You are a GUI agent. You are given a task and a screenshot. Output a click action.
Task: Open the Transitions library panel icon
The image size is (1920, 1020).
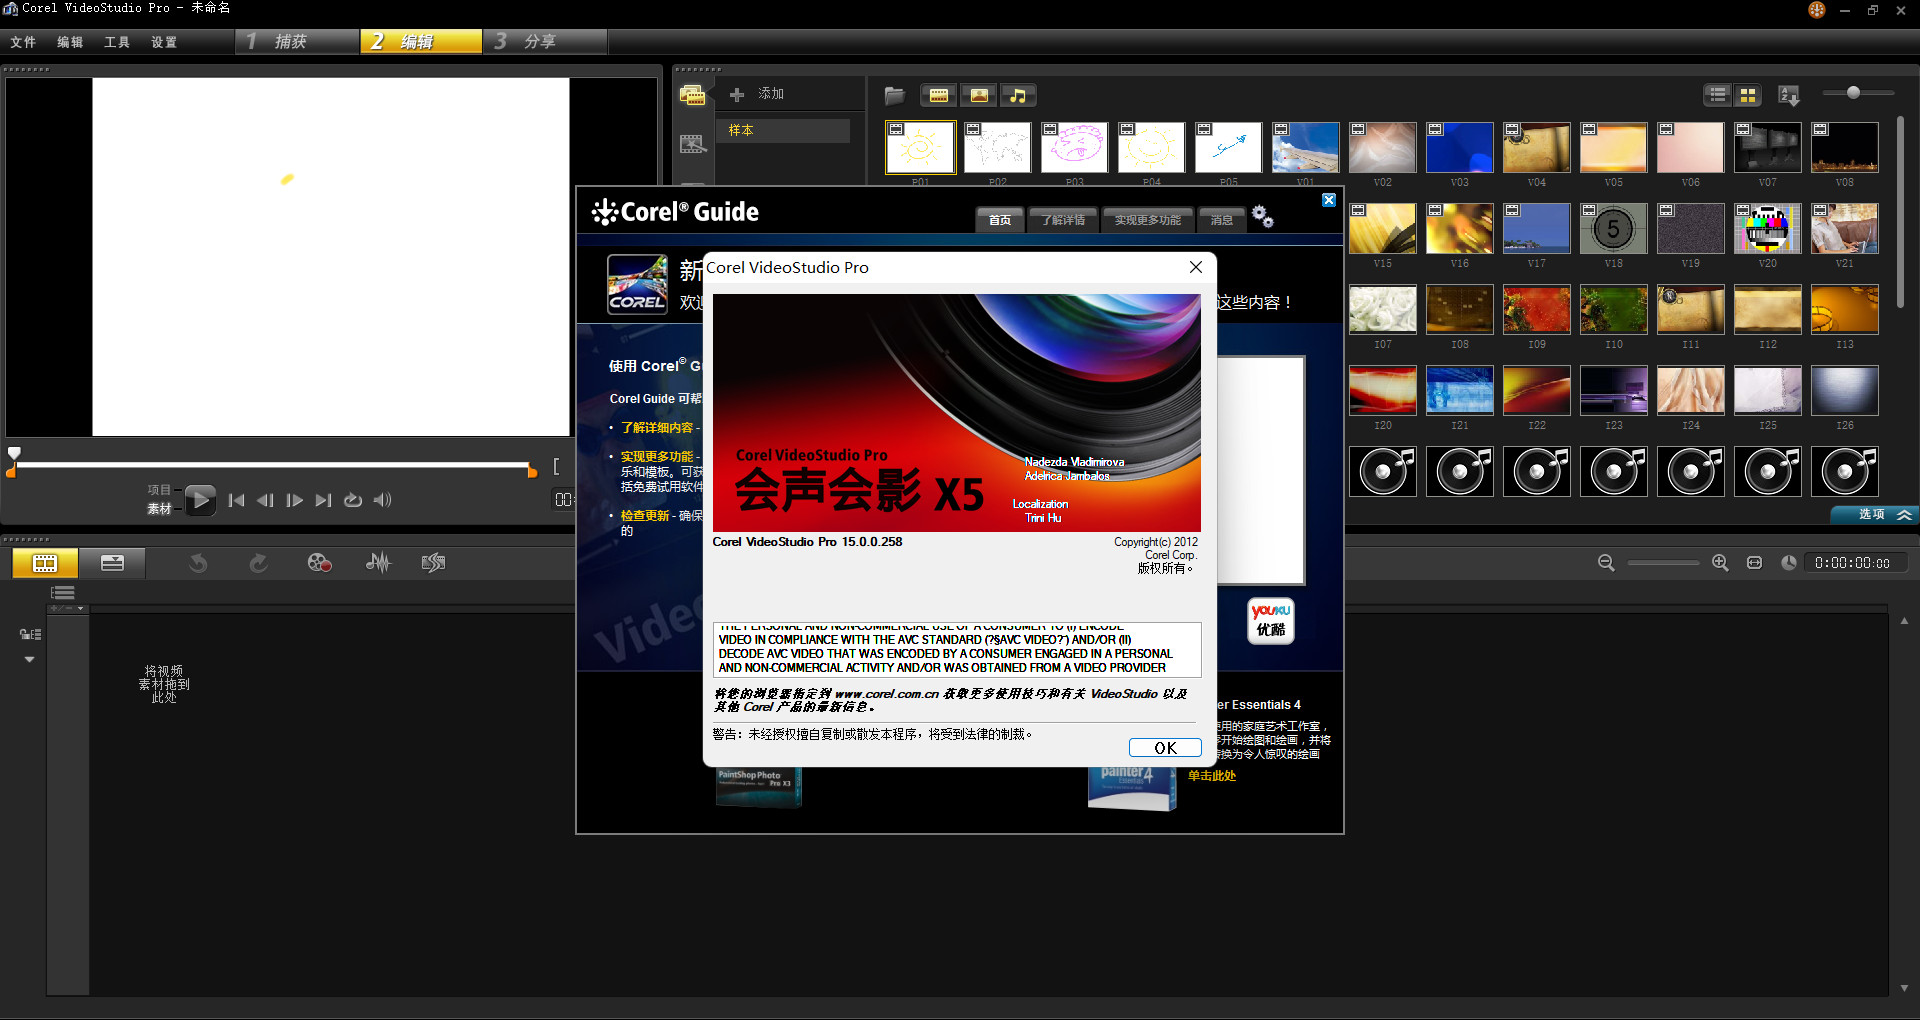[x=692, y=144]
